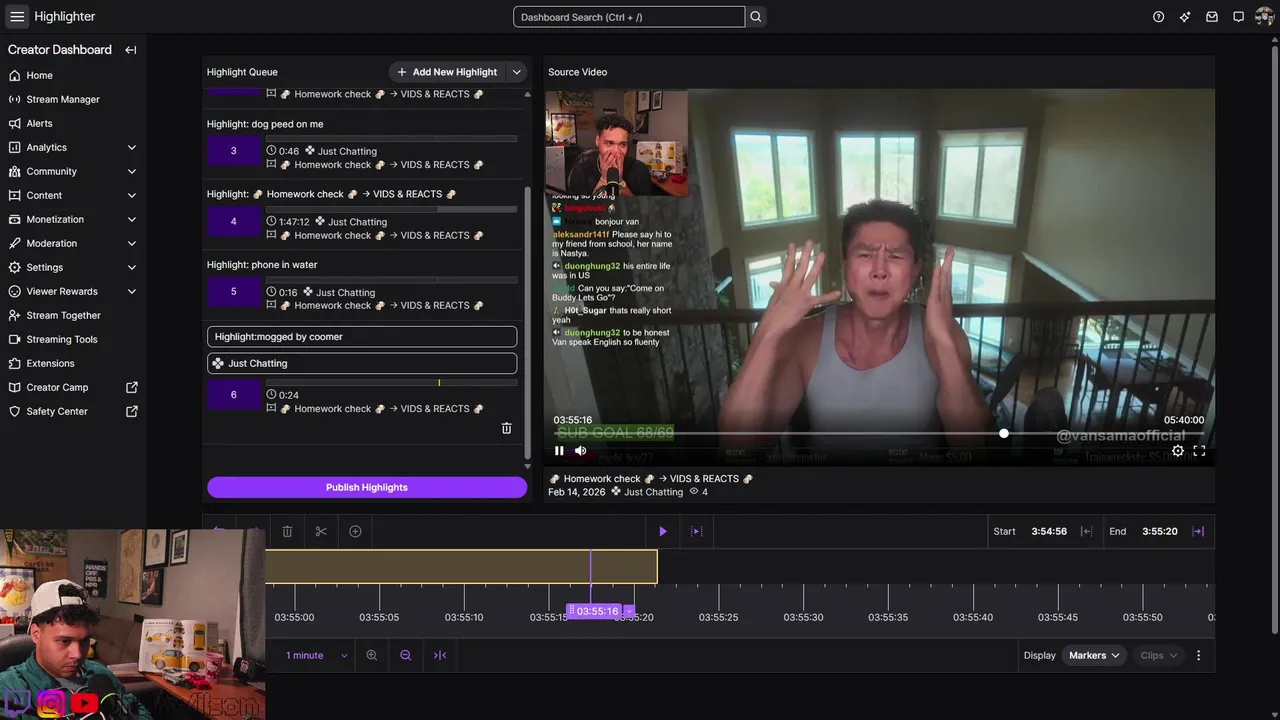The image size is (1280, 720).
Task: Toggle fullscreen on the source video
Action: (1199, 451)
